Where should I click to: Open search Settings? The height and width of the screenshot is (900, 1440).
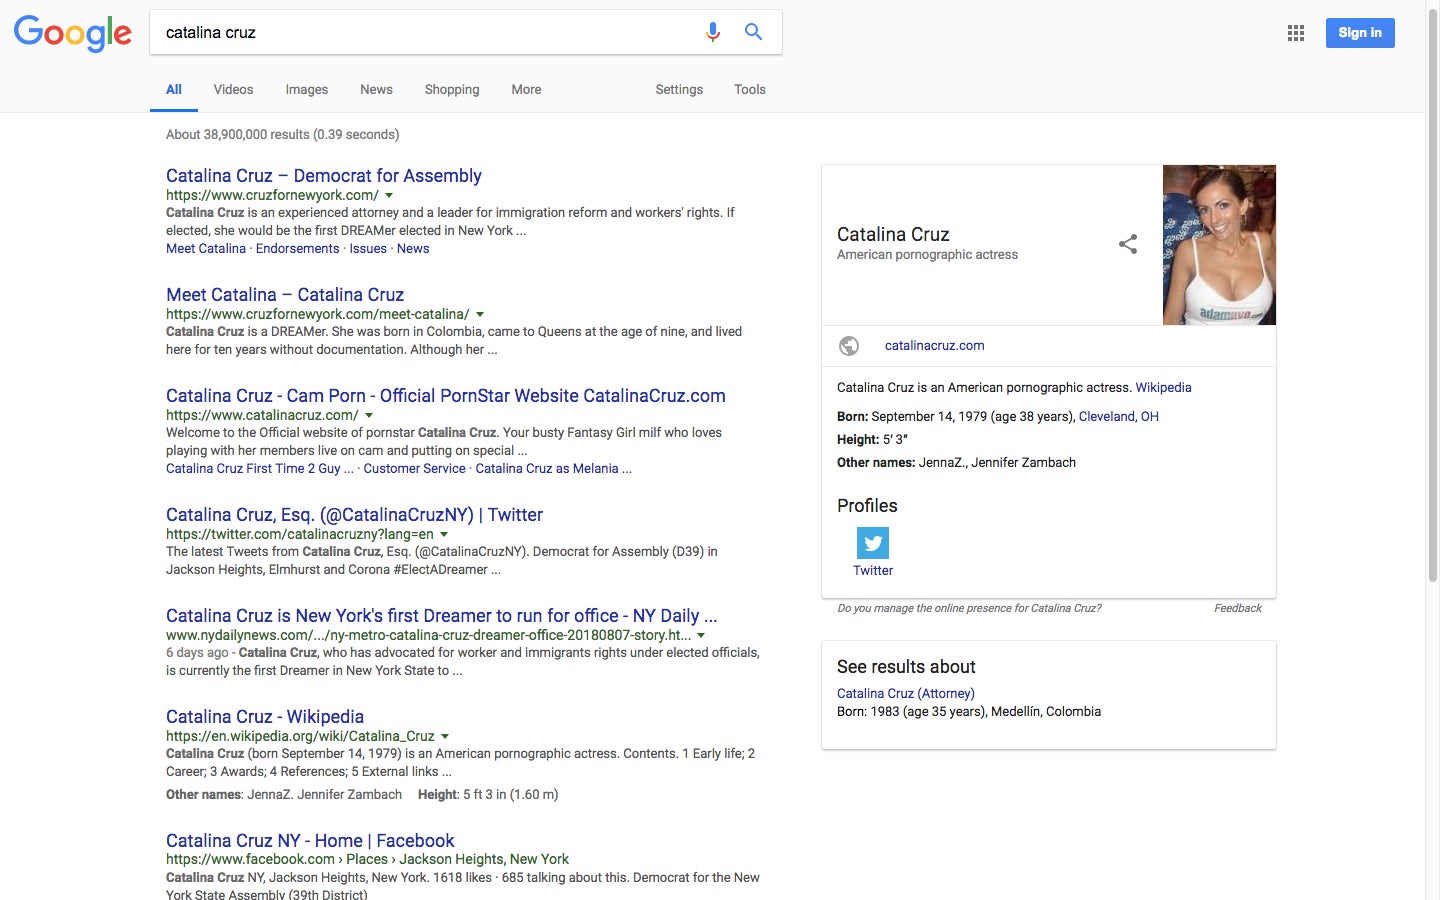(679, 89)
